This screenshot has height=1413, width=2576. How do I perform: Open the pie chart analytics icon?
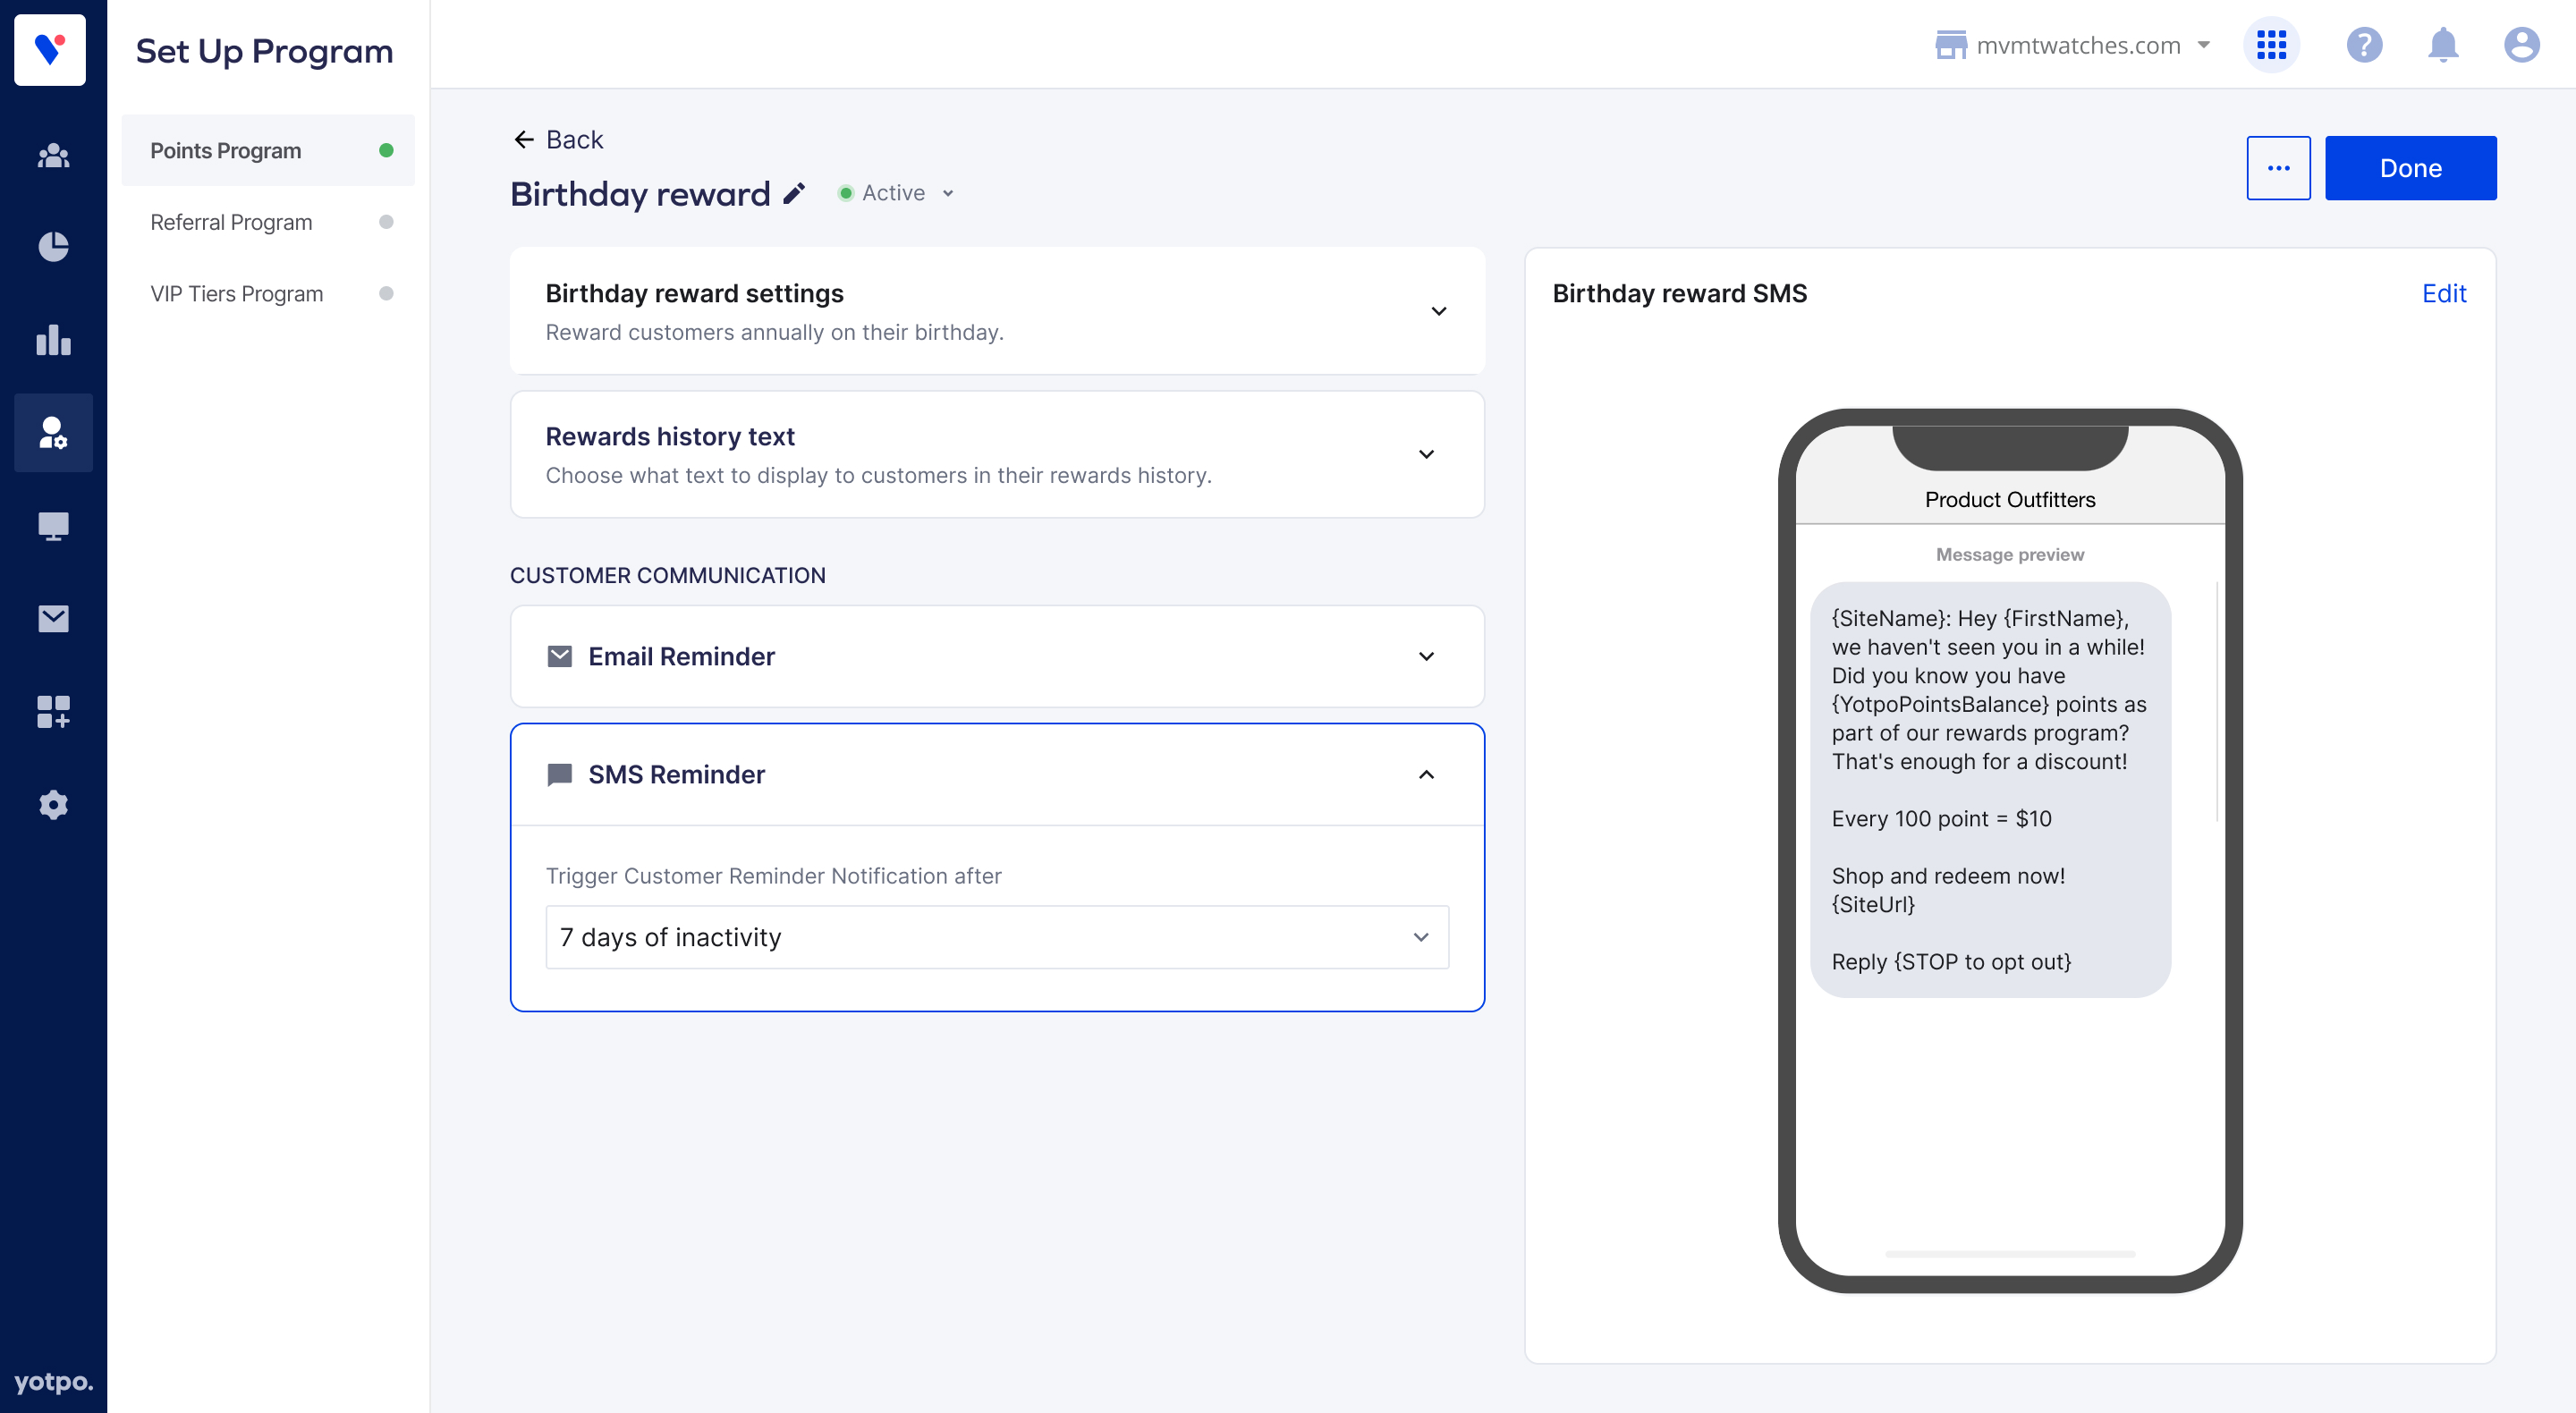(53, 247)
